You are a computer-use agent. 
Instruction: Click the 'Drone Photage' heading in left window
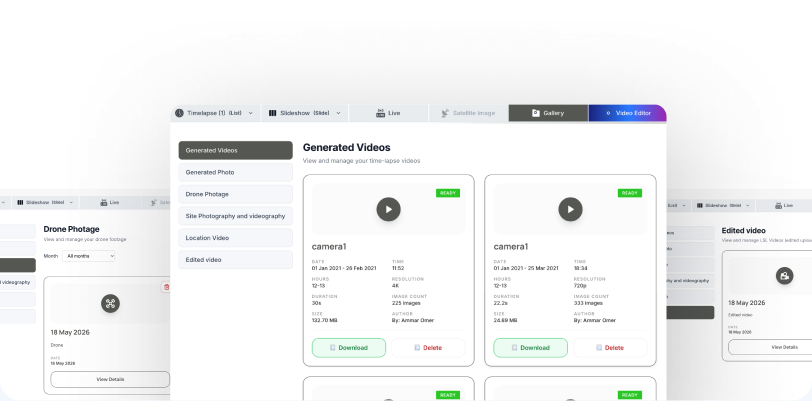pyautogui.click(x=71, y=229)
